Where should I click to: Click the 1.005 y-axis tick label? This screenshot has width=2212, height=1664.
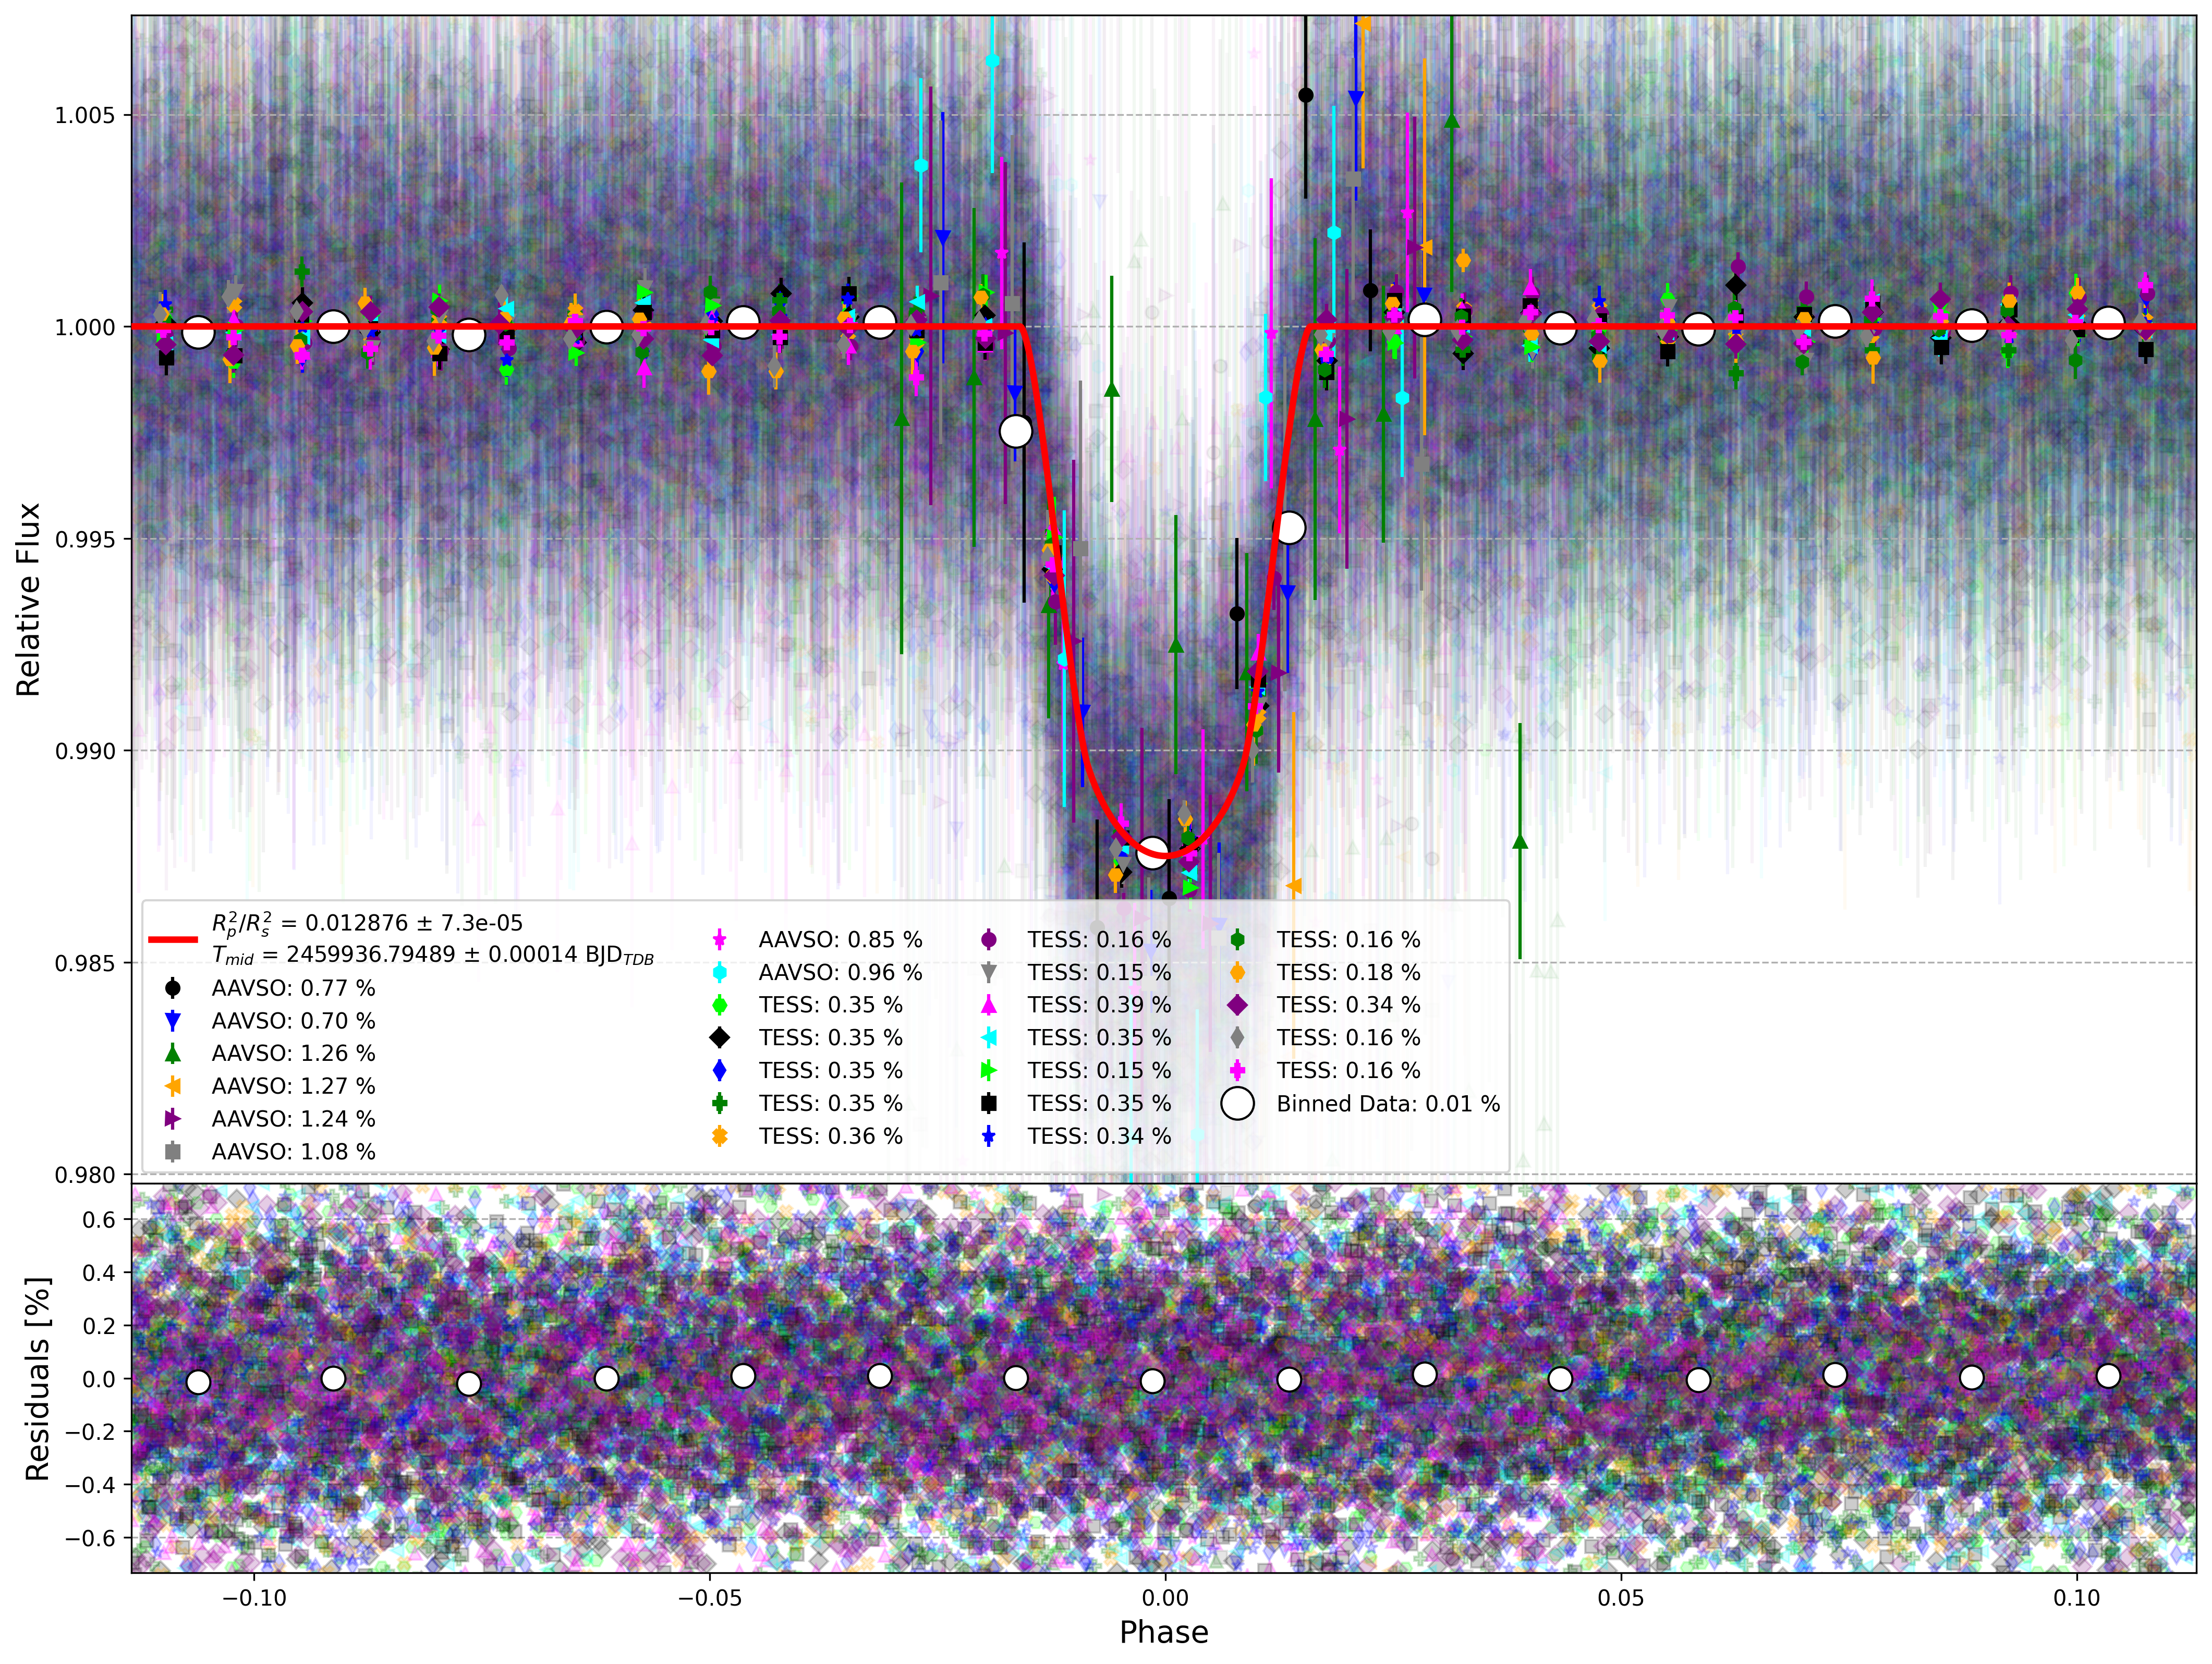click(x=85, y=116)
